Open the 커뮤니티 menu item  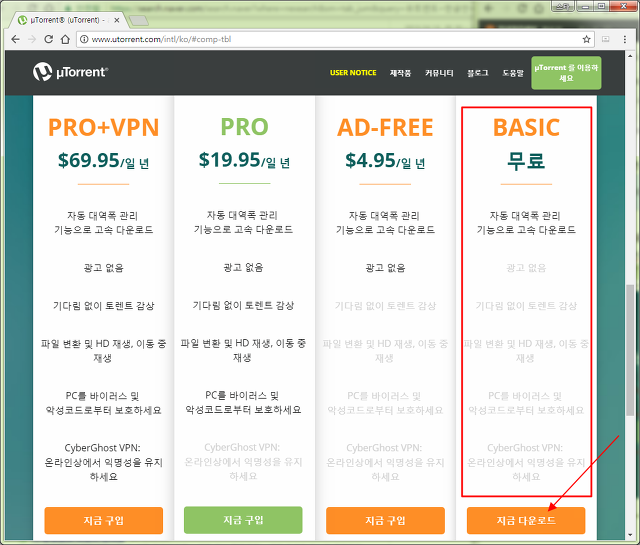[x=439, y=73]
